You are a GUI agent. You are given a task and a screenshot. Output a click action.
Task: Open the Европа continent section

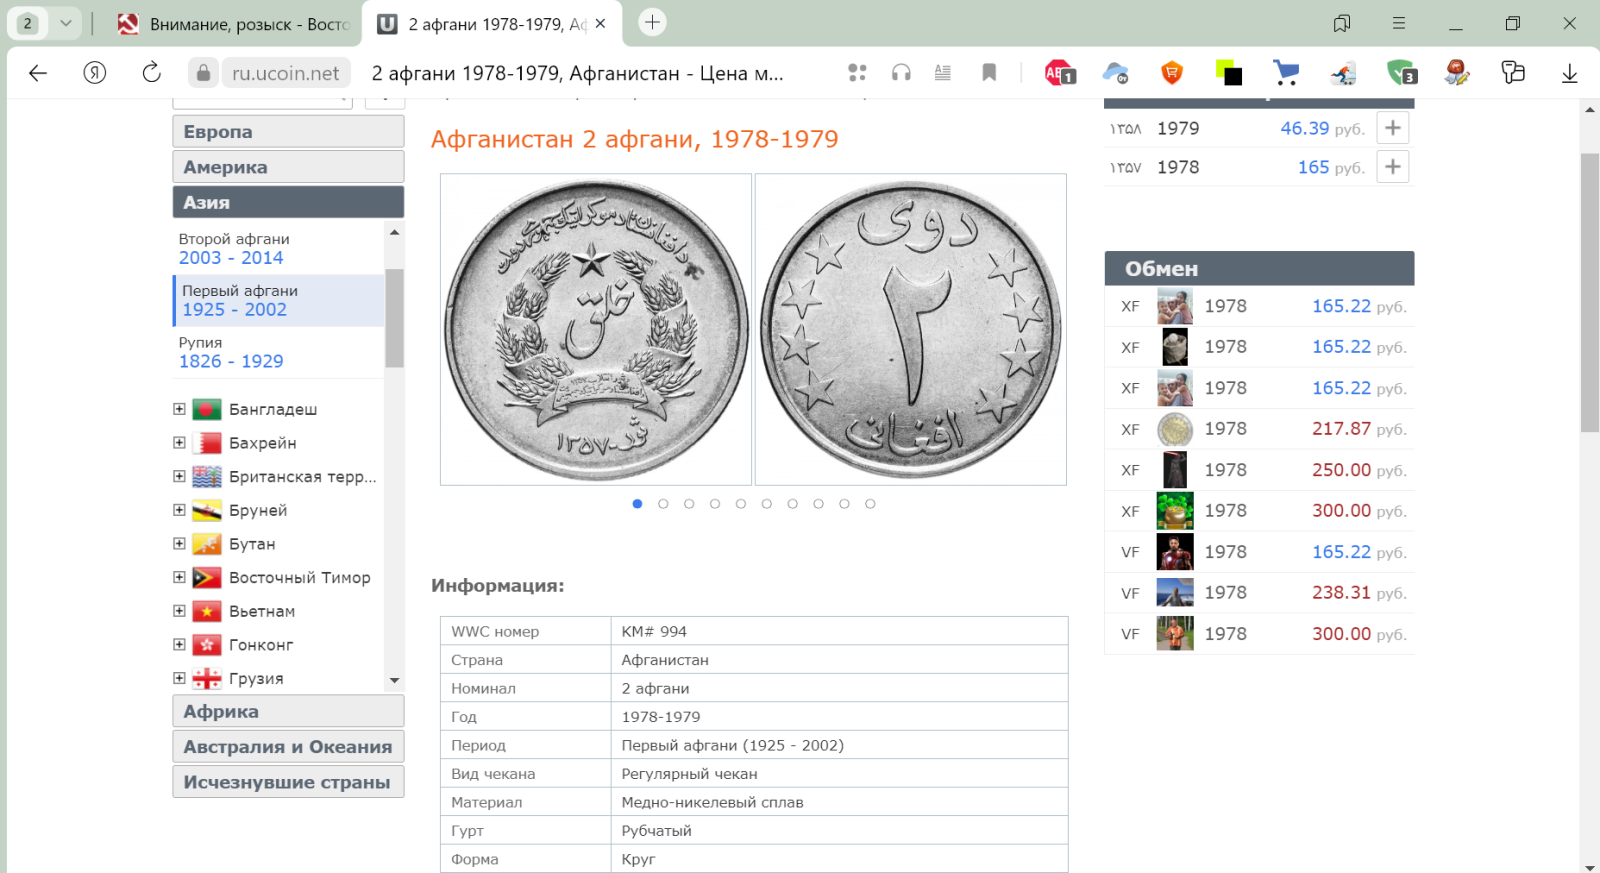288,132
